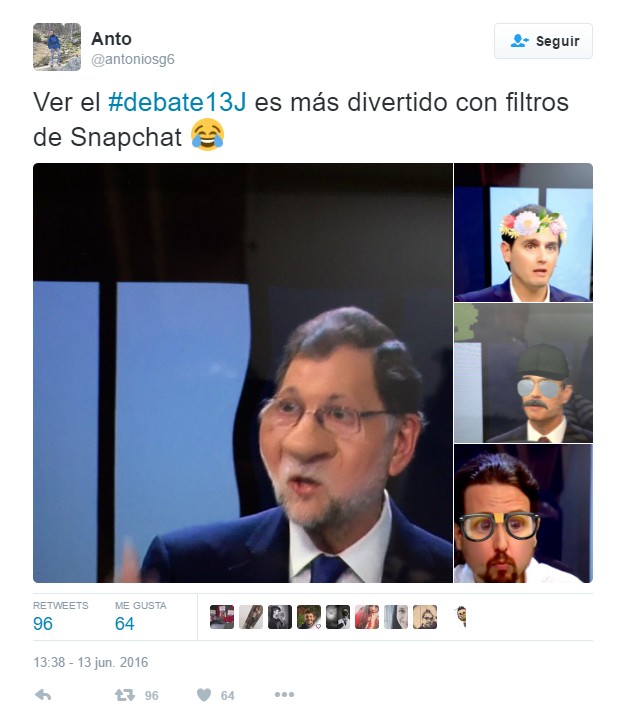626x723 pixels.
Task: Click the reply arrow icon
Action: 43,695
